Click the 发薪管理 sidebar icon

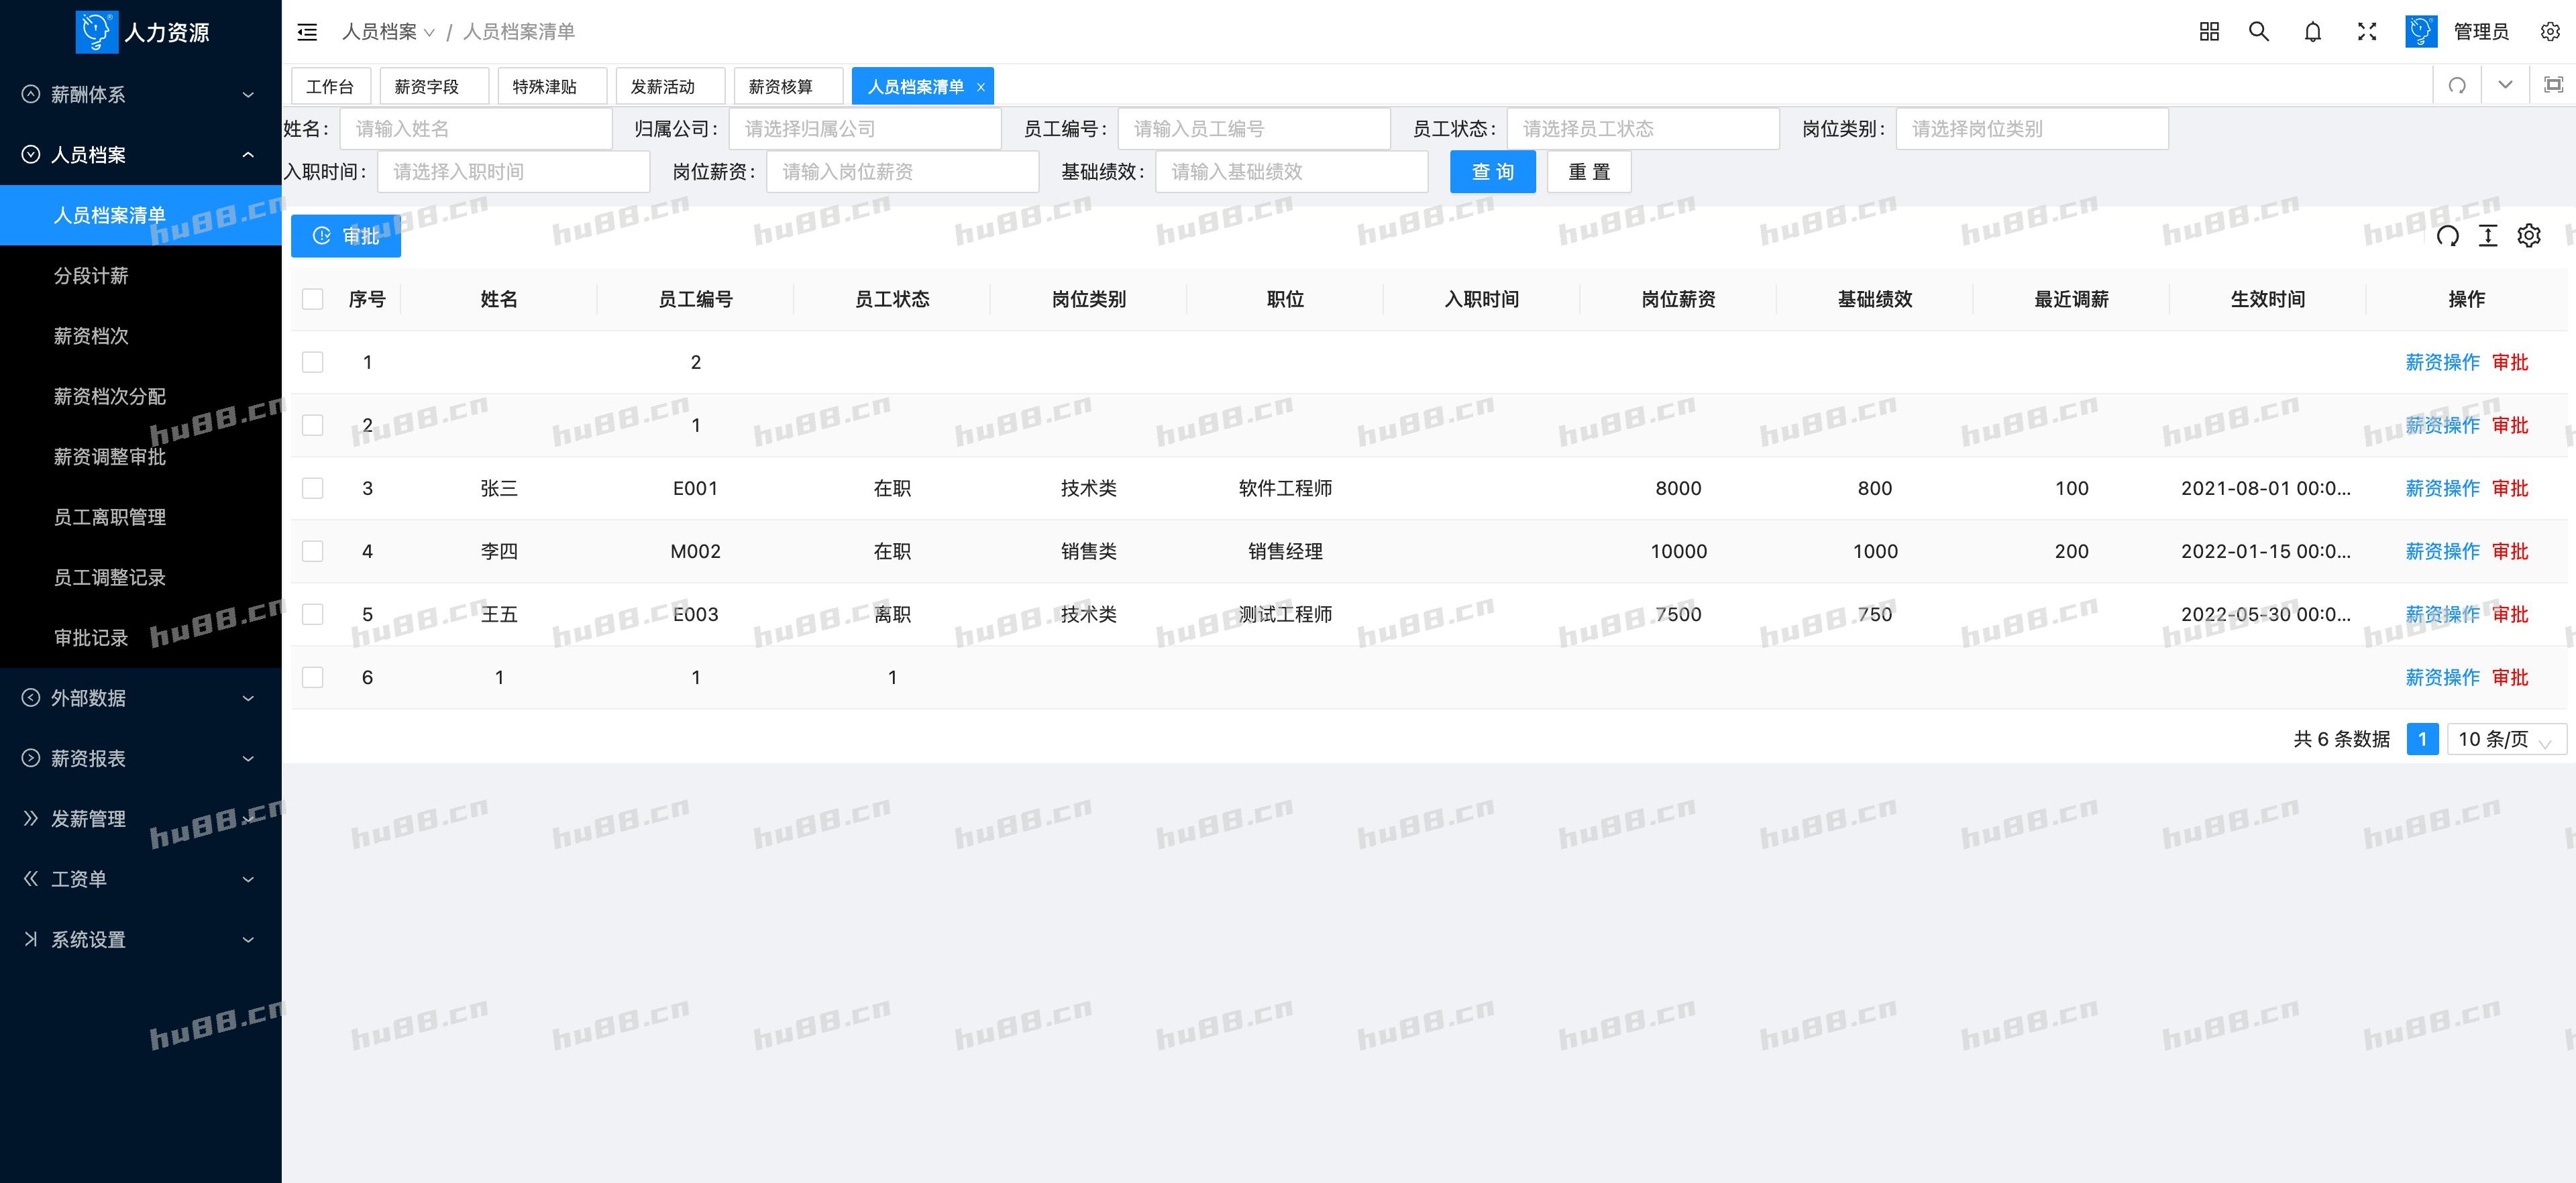[31, 818]
